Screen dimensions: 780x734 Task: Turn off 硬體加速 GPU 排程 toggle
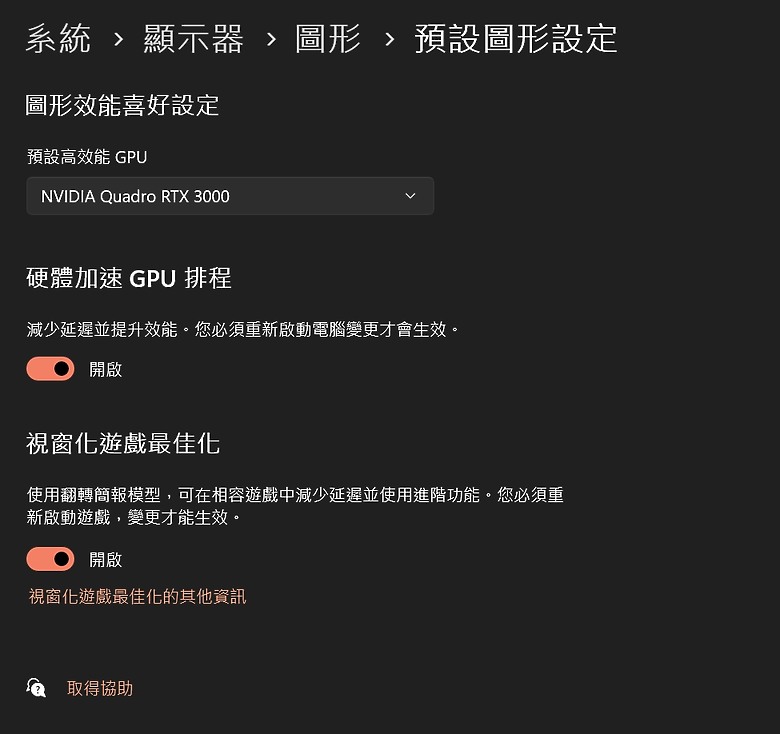(x=50, y=369)
